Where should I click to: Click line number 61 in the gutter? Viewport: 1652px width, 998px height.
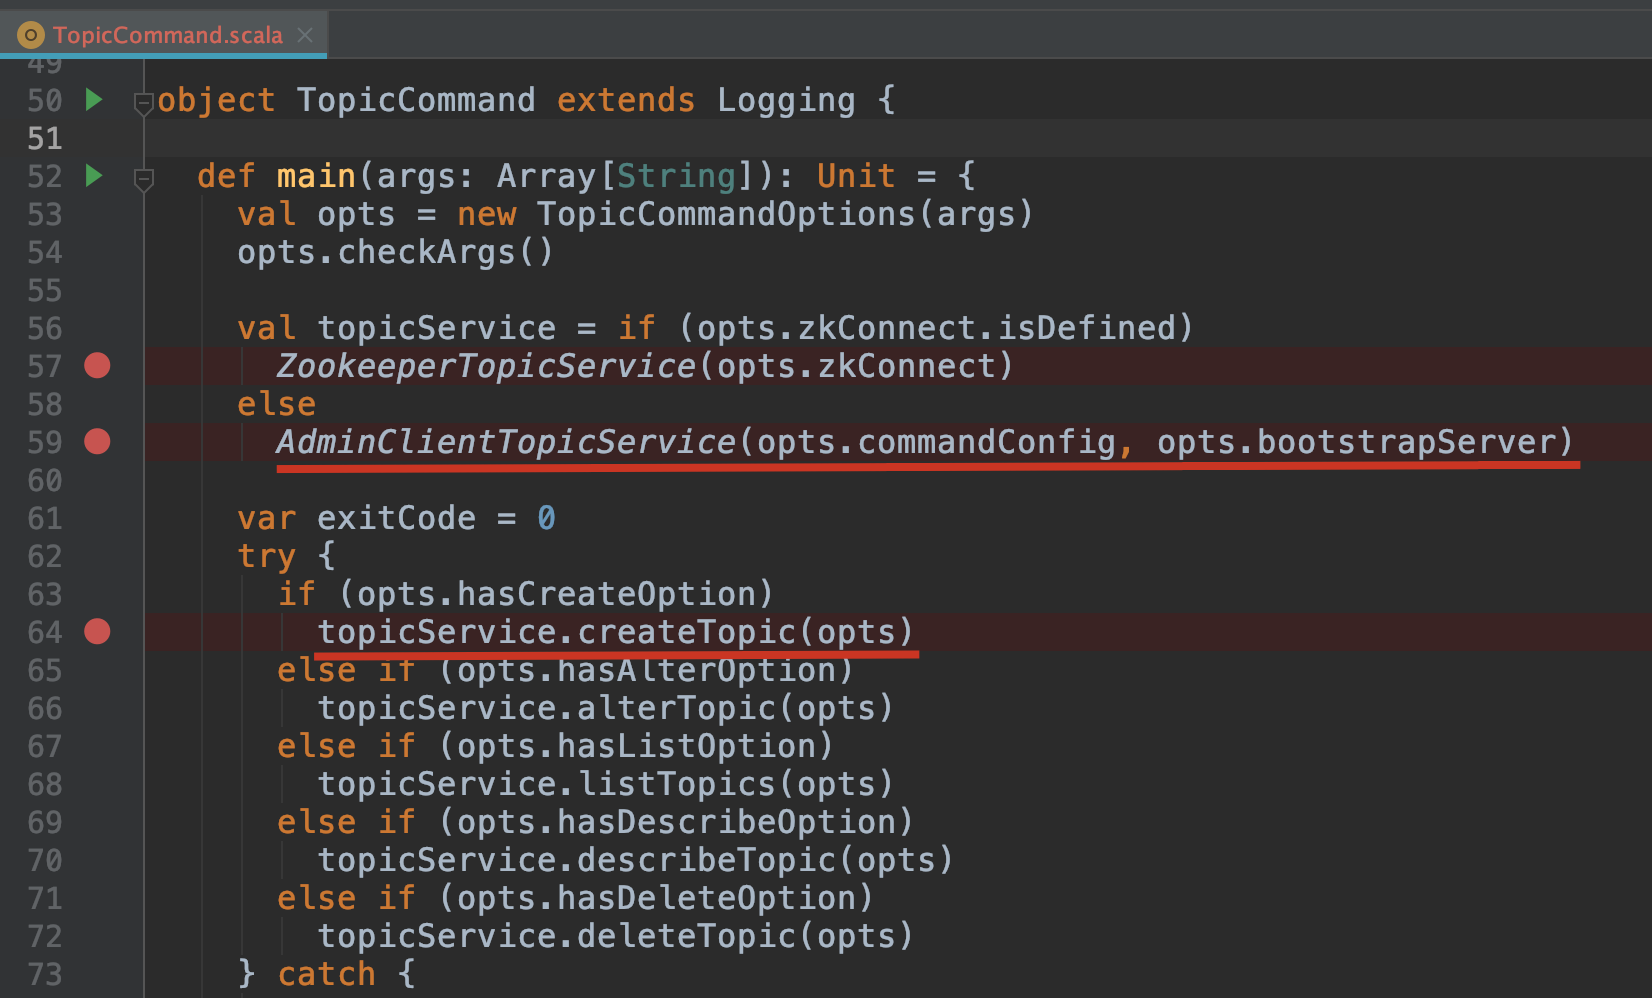(x=45, y=518)
